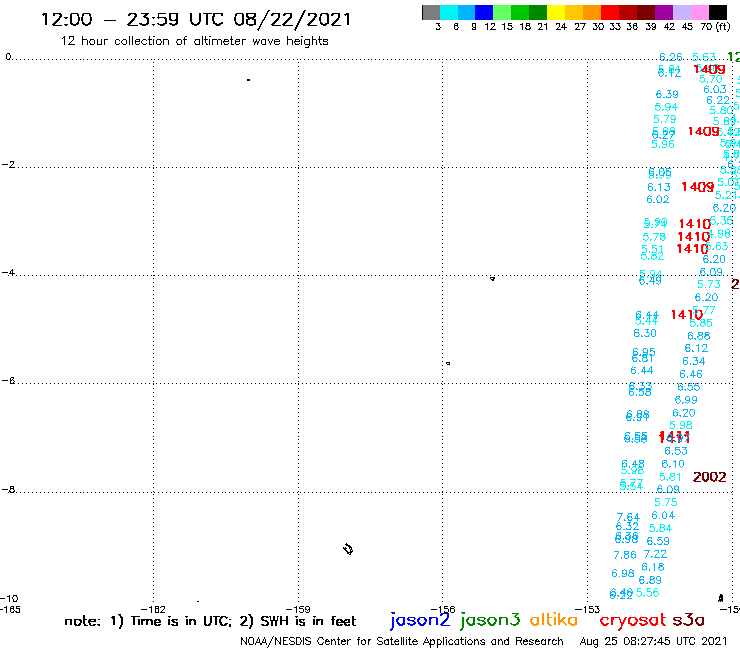Click the green 'jason3' satellite label
Screen dimensions: 740x650
pos(490,620)
